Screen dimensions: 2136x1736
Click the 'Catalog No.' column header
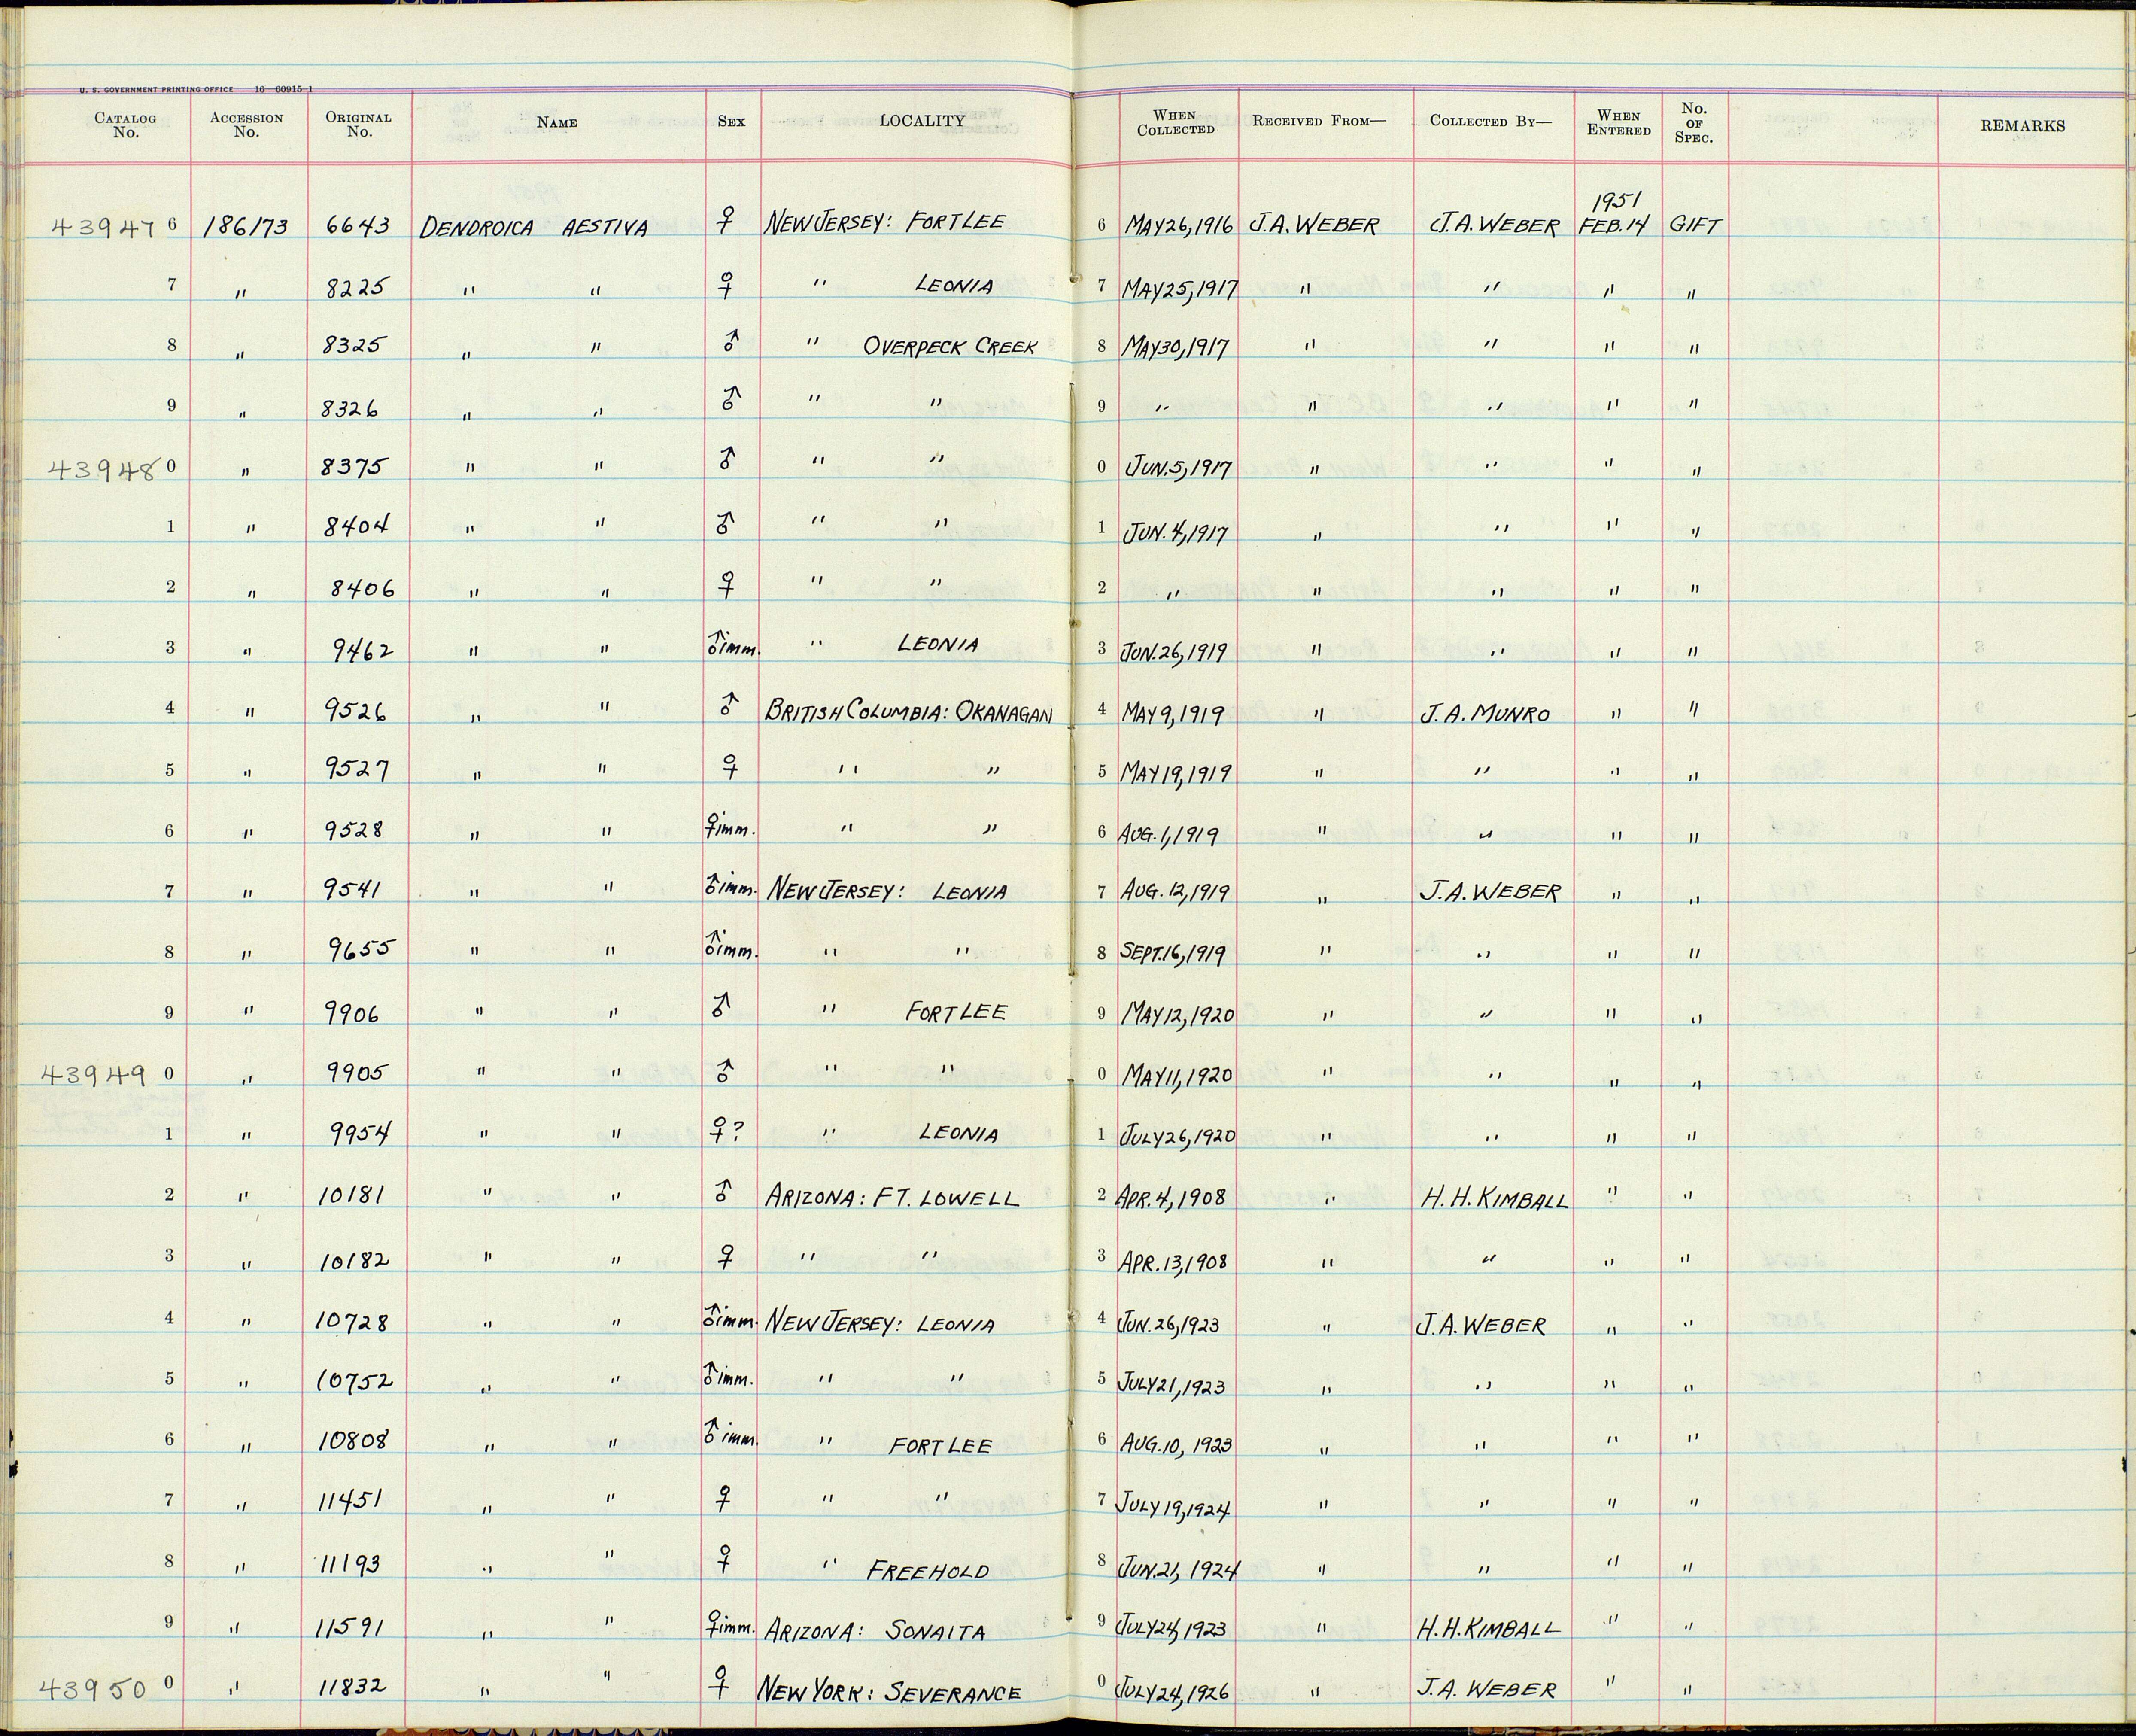[x=125, y=125]
